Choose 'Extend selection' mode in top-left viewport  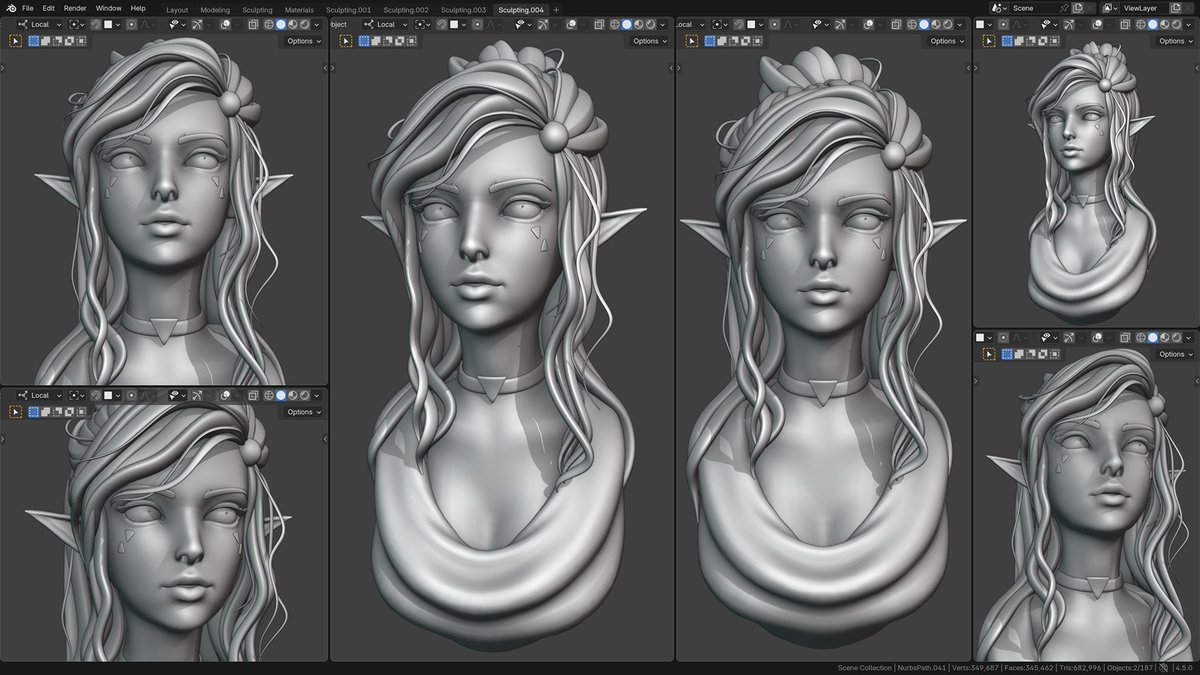[x=46, y=41]
